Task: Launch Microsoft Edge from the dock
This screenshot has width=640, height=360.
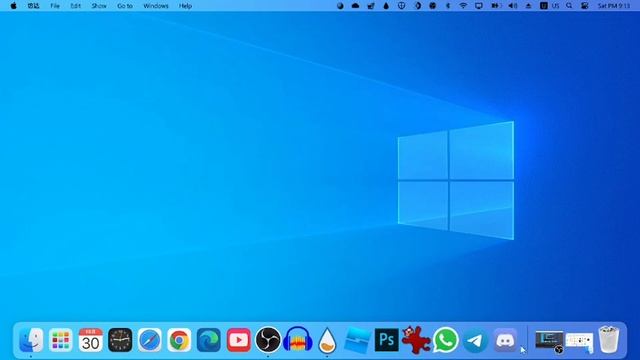Action: pyautogui.click(x=209, y=340)
